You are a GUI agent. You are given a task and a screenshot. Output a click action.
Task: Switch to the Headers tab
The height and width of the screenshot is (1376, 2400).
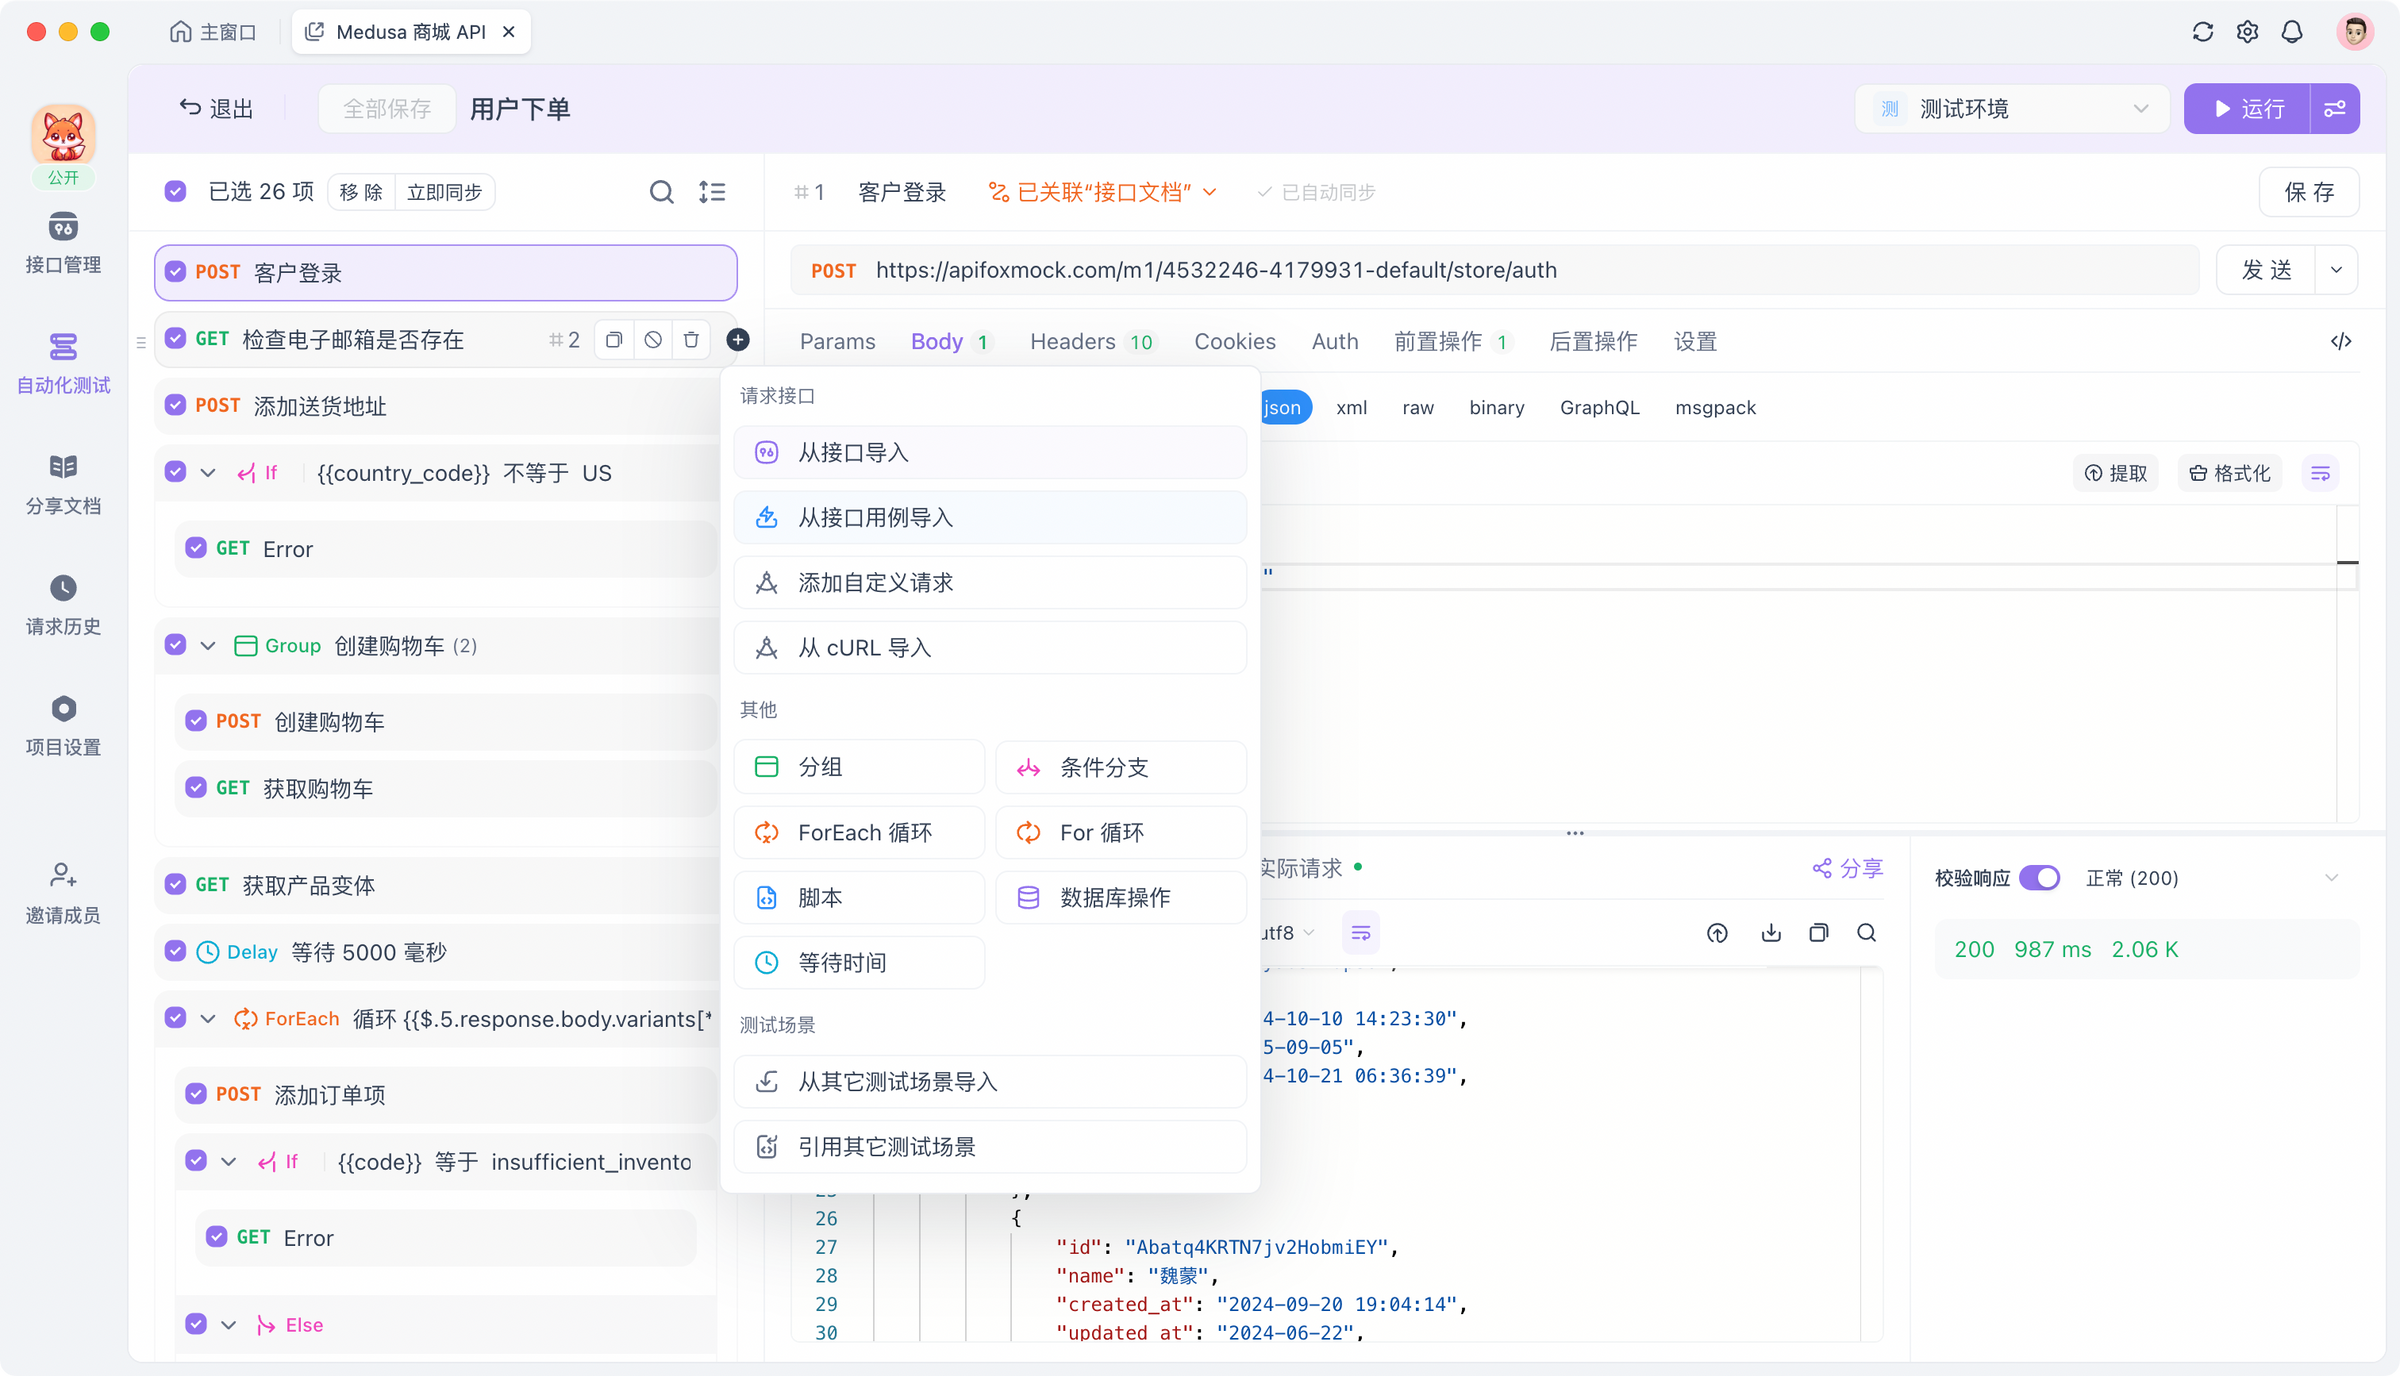pyautogui.click(x=1072, y=341)
